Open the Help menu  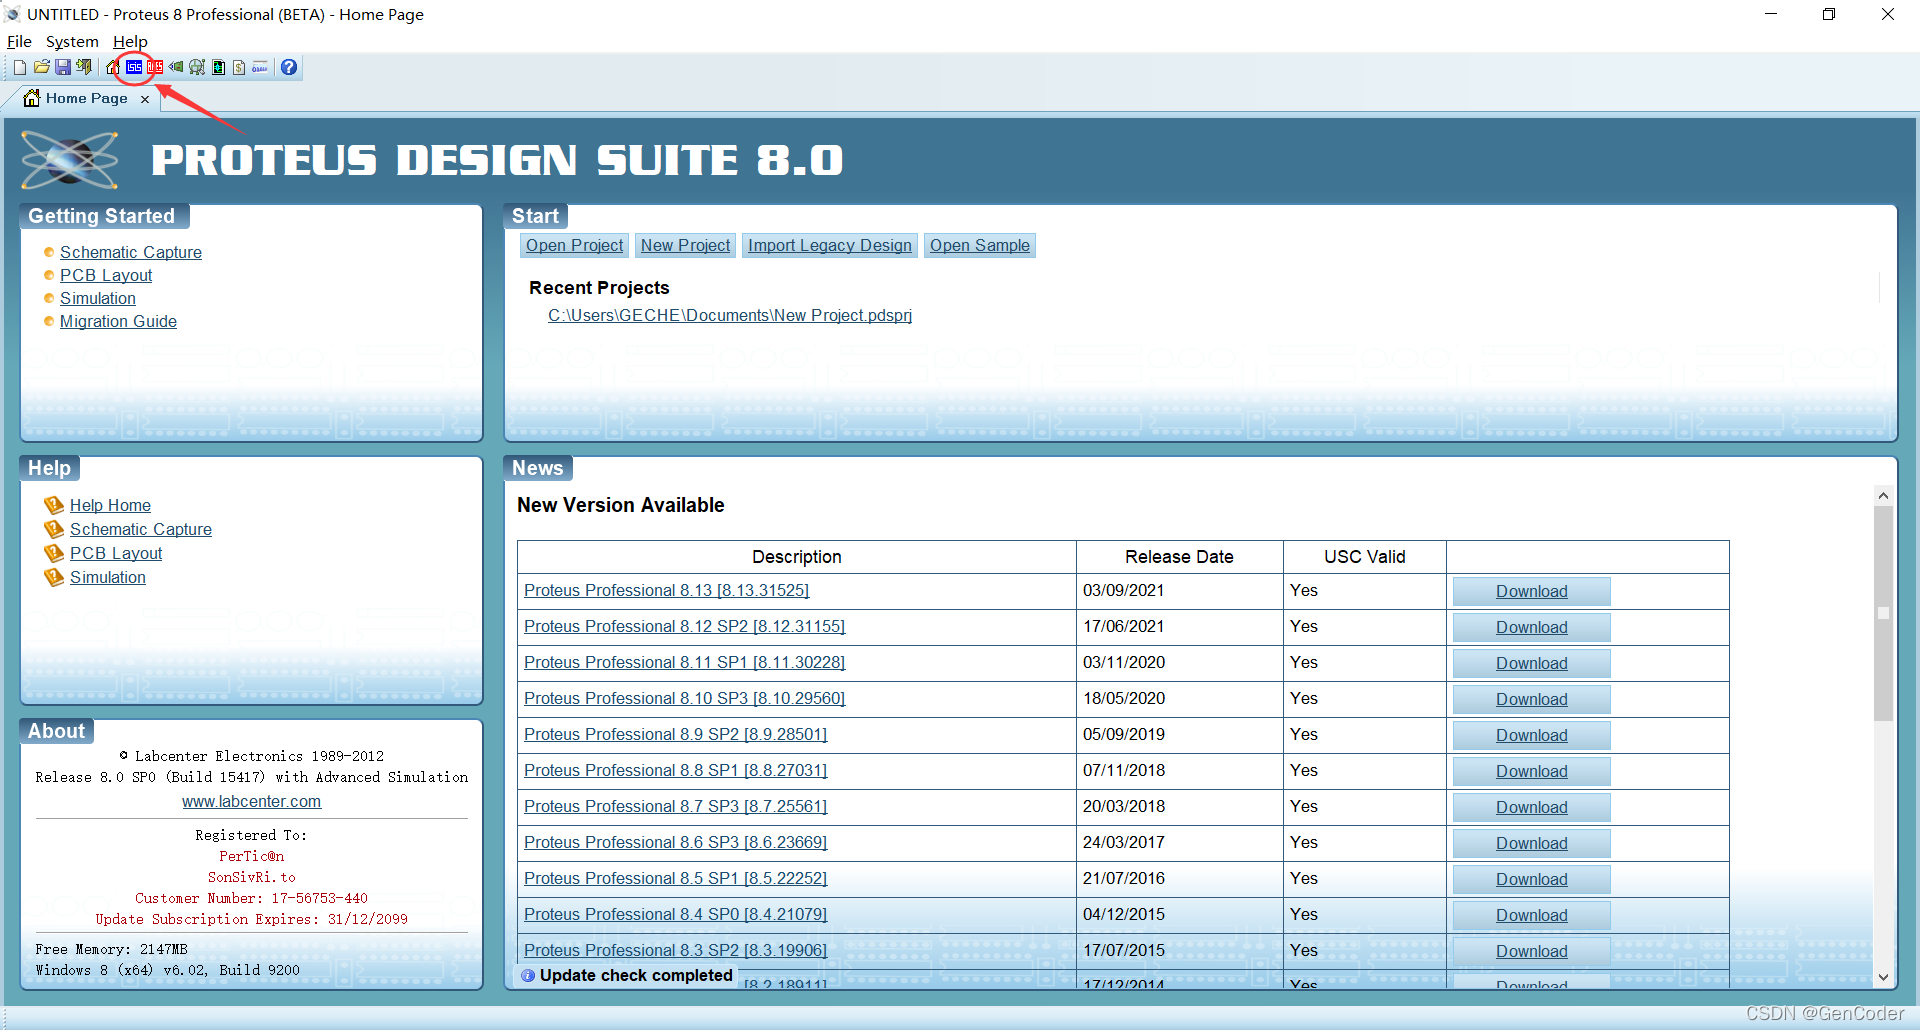point(130,41)
